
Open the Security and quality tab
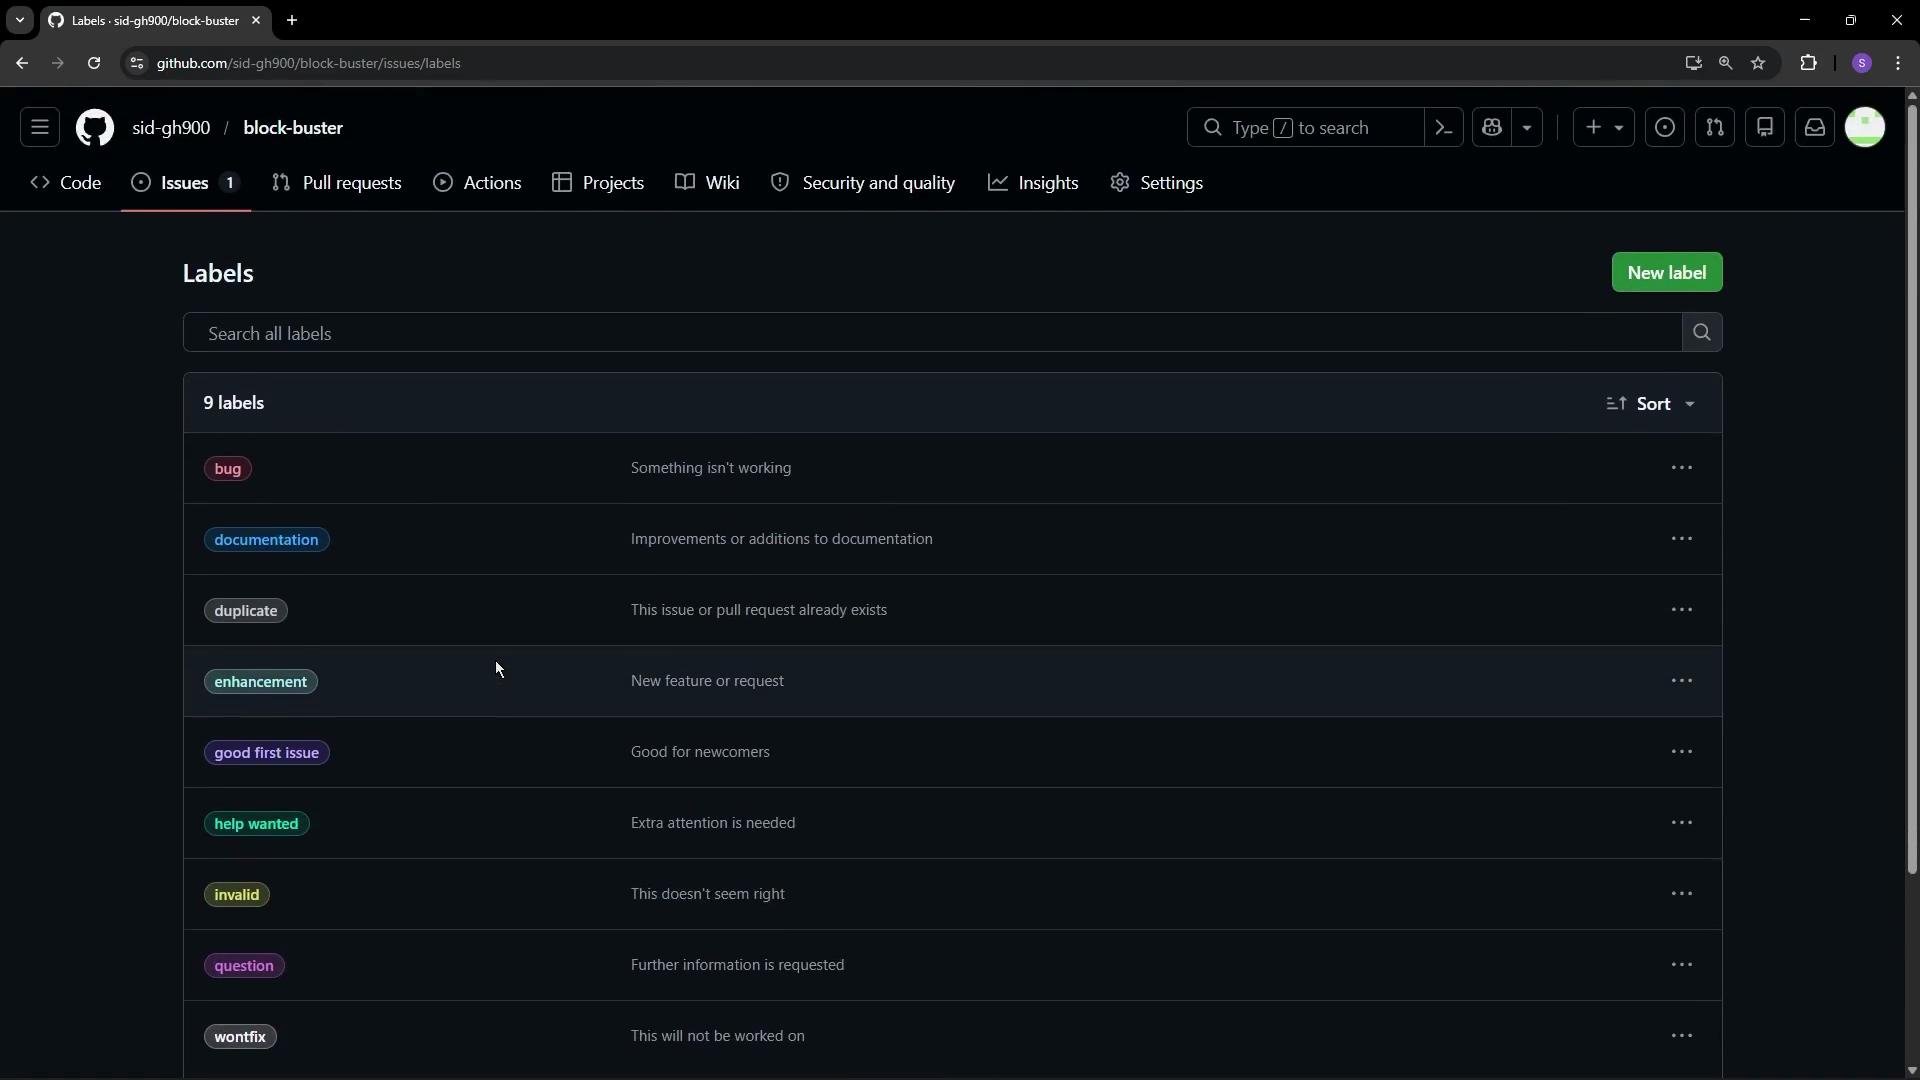tap(863, 183)
